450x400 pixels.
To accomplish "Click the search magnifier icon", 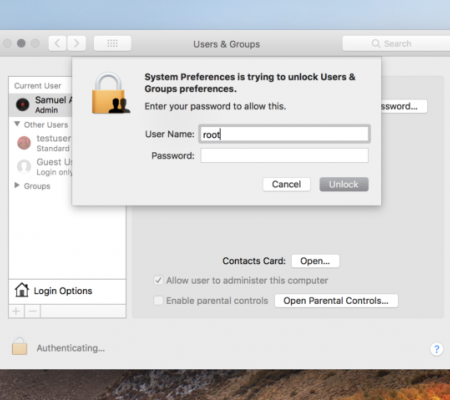I will 376,44.
